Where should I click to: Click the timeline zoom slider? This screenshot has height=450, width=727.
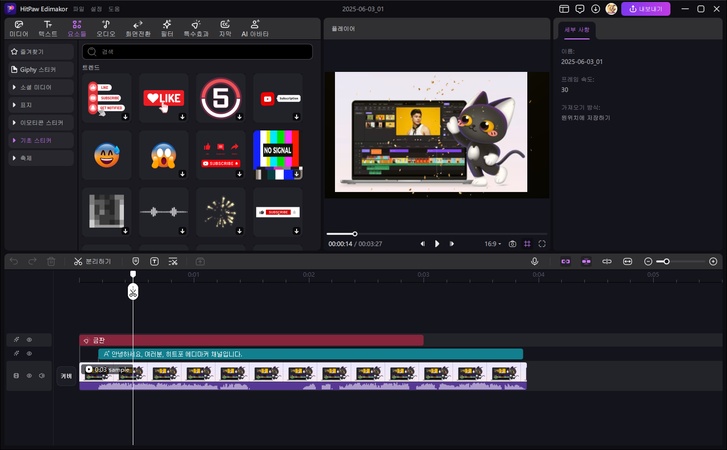click(x=682, y=261)
